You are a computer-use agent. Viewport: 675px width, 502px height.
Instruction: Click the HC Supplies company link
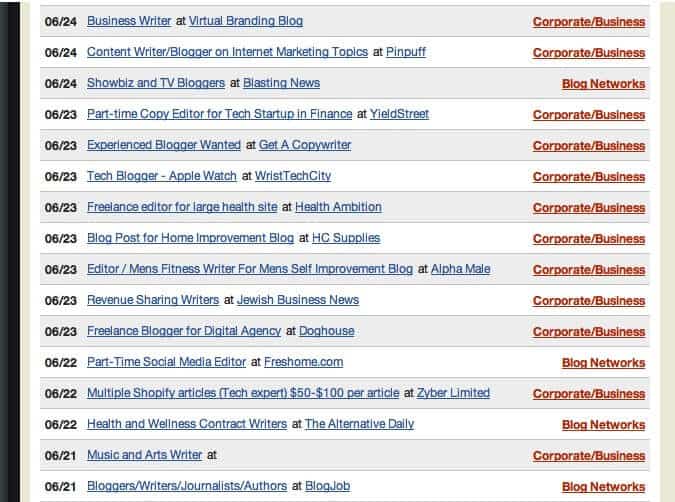tap(346, 238)
